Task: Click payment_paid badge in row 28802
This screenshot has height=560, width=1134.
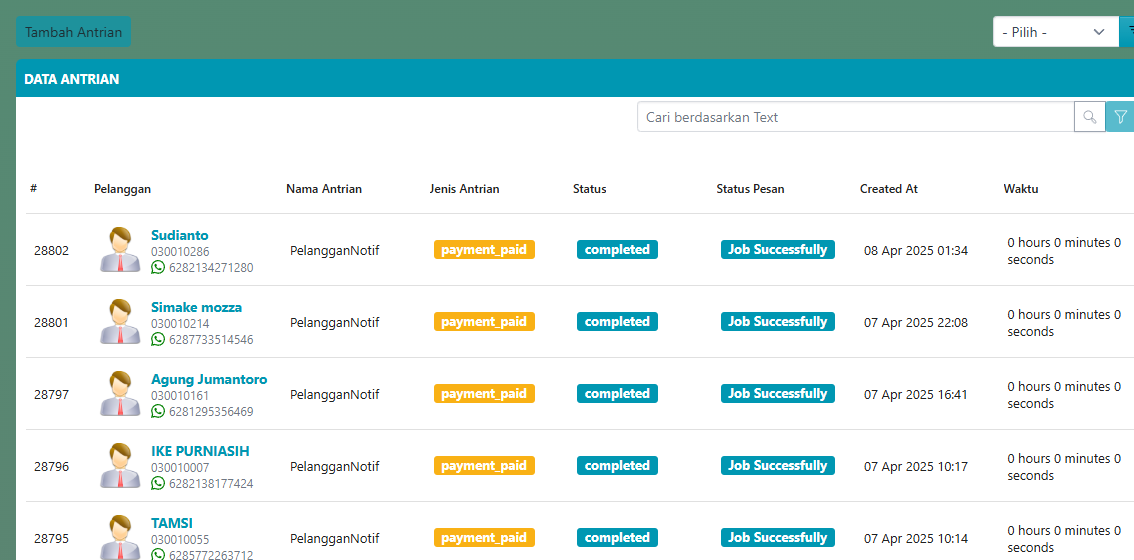Action: [484, 250]
